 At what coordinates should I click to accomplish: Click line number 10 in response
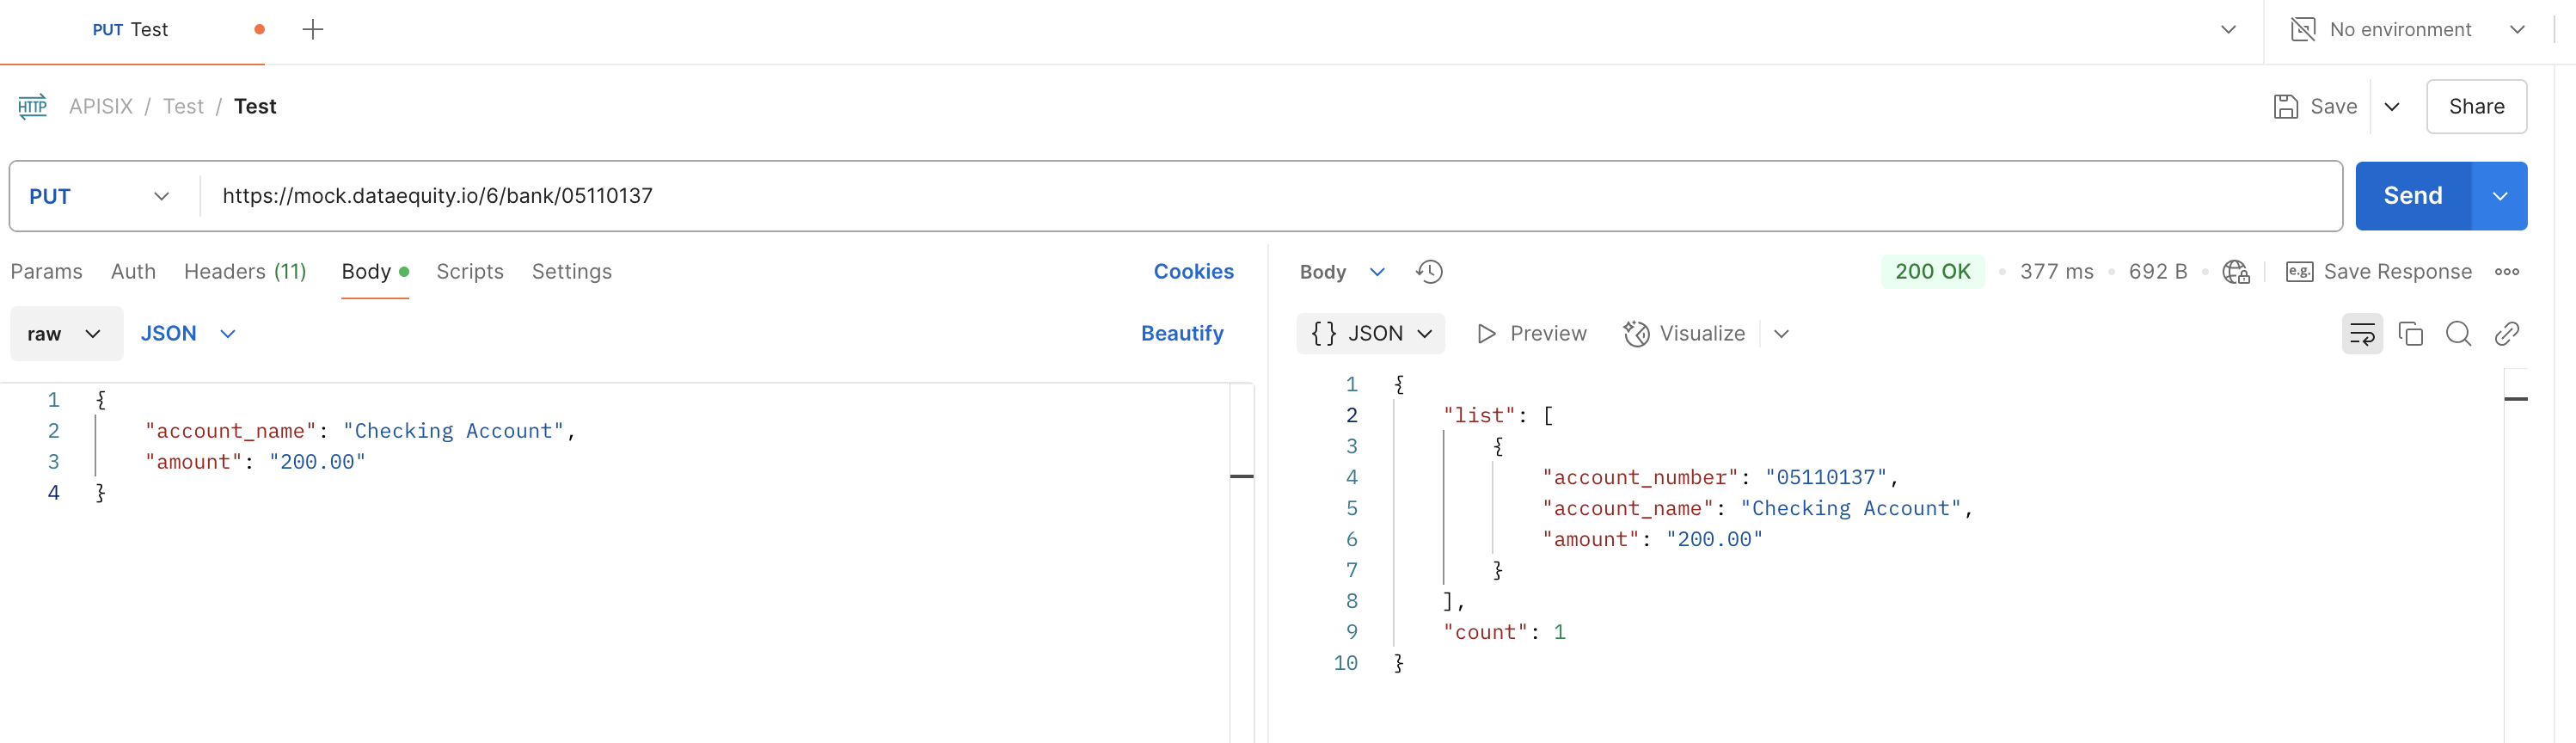coord(1345,663)
